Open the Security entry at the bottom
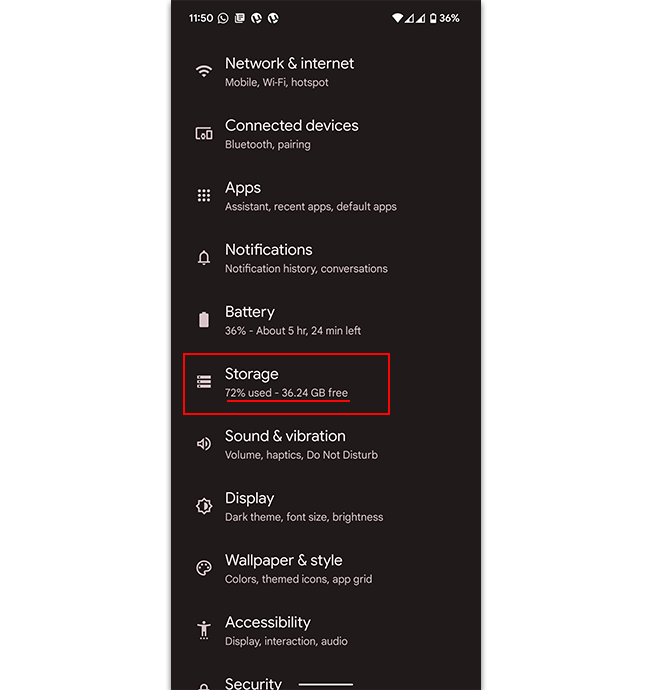 click(x=253, y=683)
